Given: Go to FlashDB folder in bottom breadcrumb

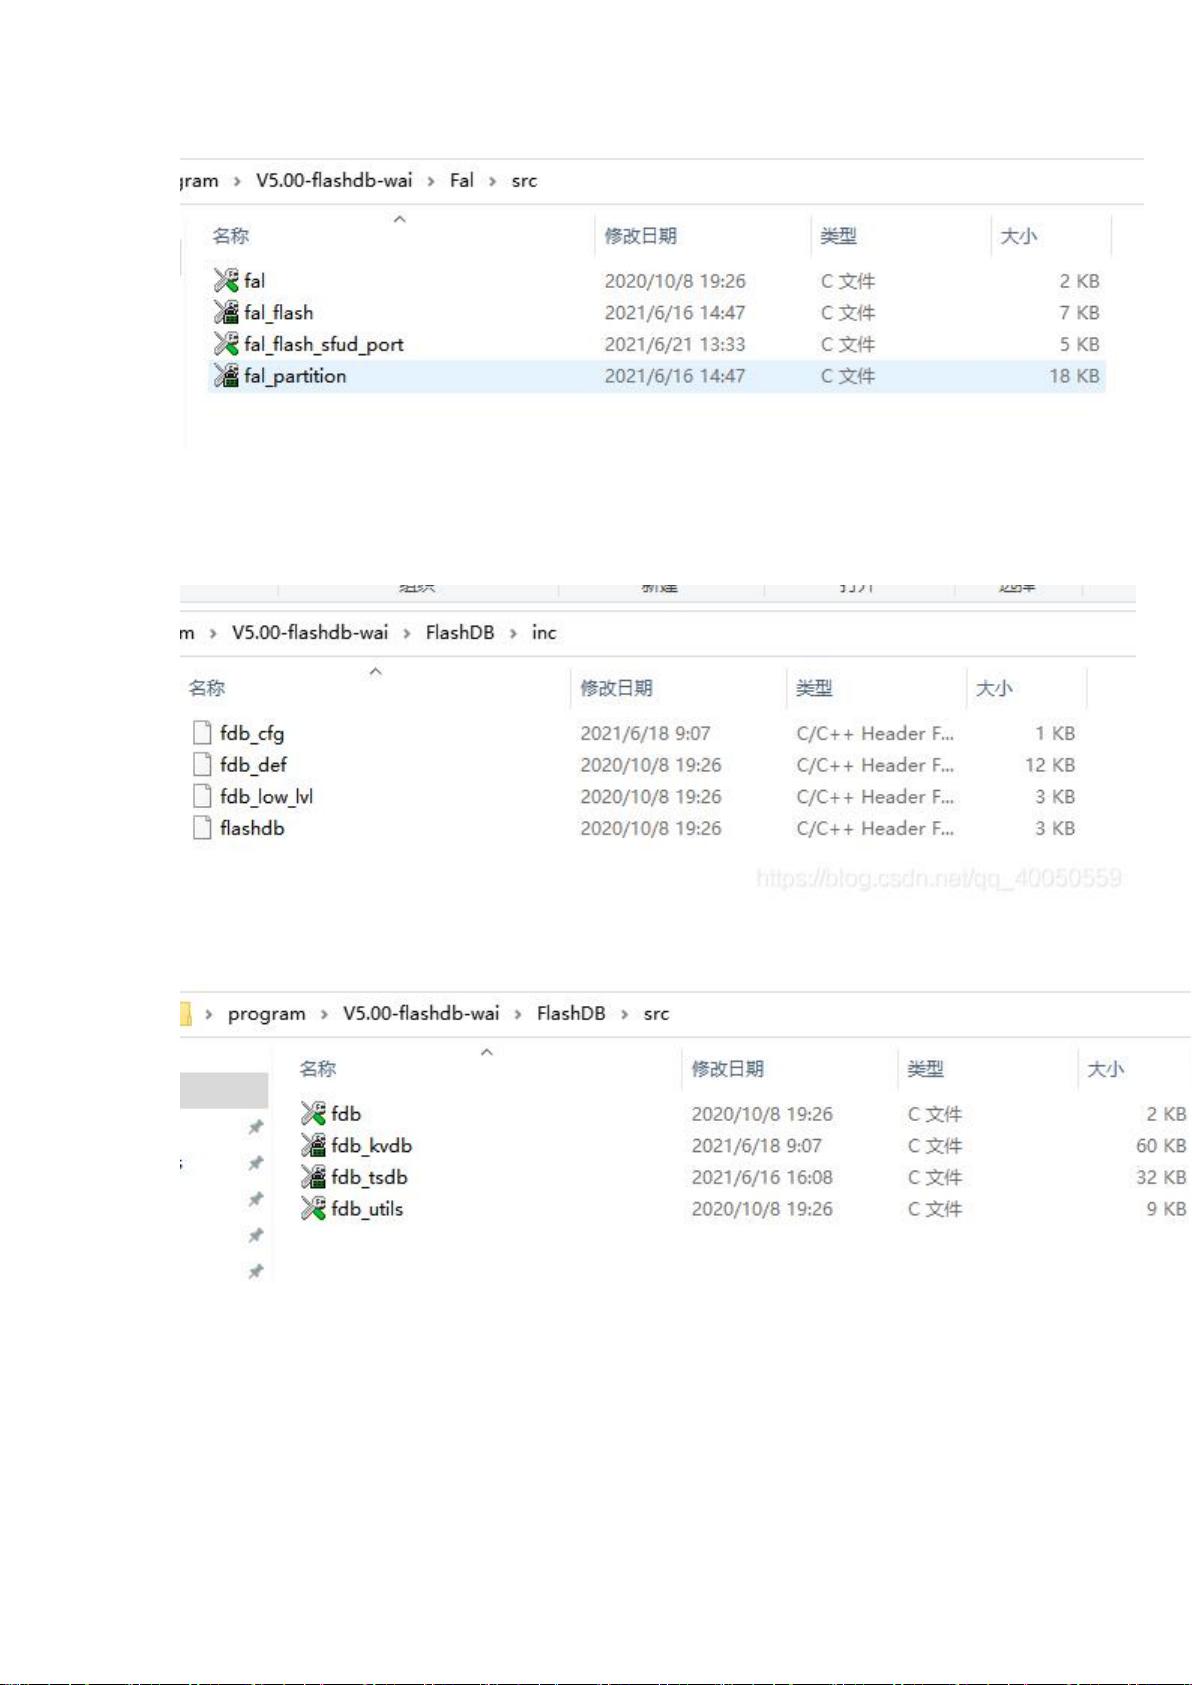Looking at the screenshot, I should [570, 1014].
